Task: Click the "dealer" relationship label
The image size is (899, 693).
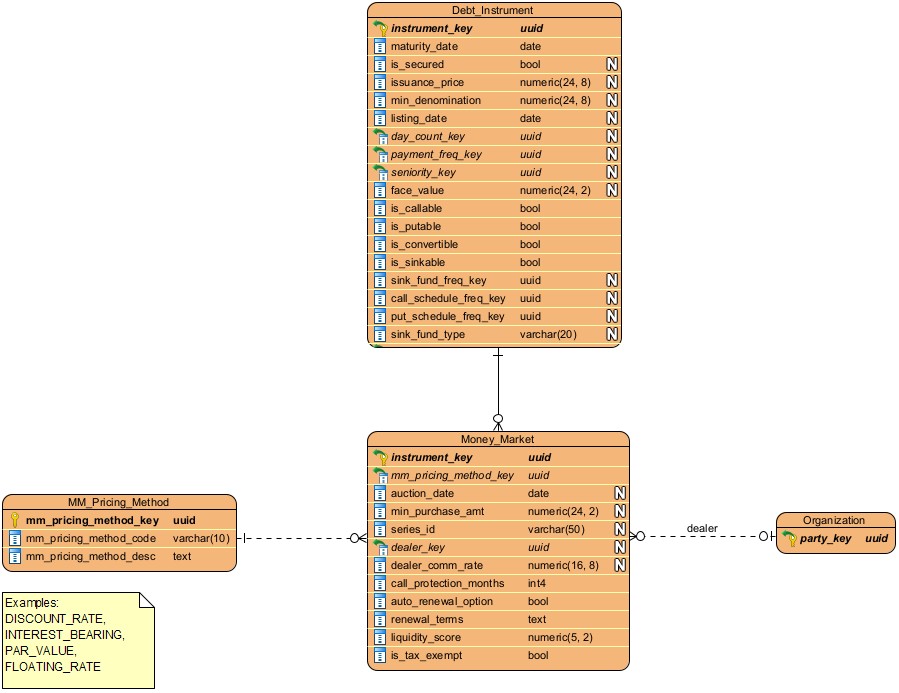Action: point(702,528)
